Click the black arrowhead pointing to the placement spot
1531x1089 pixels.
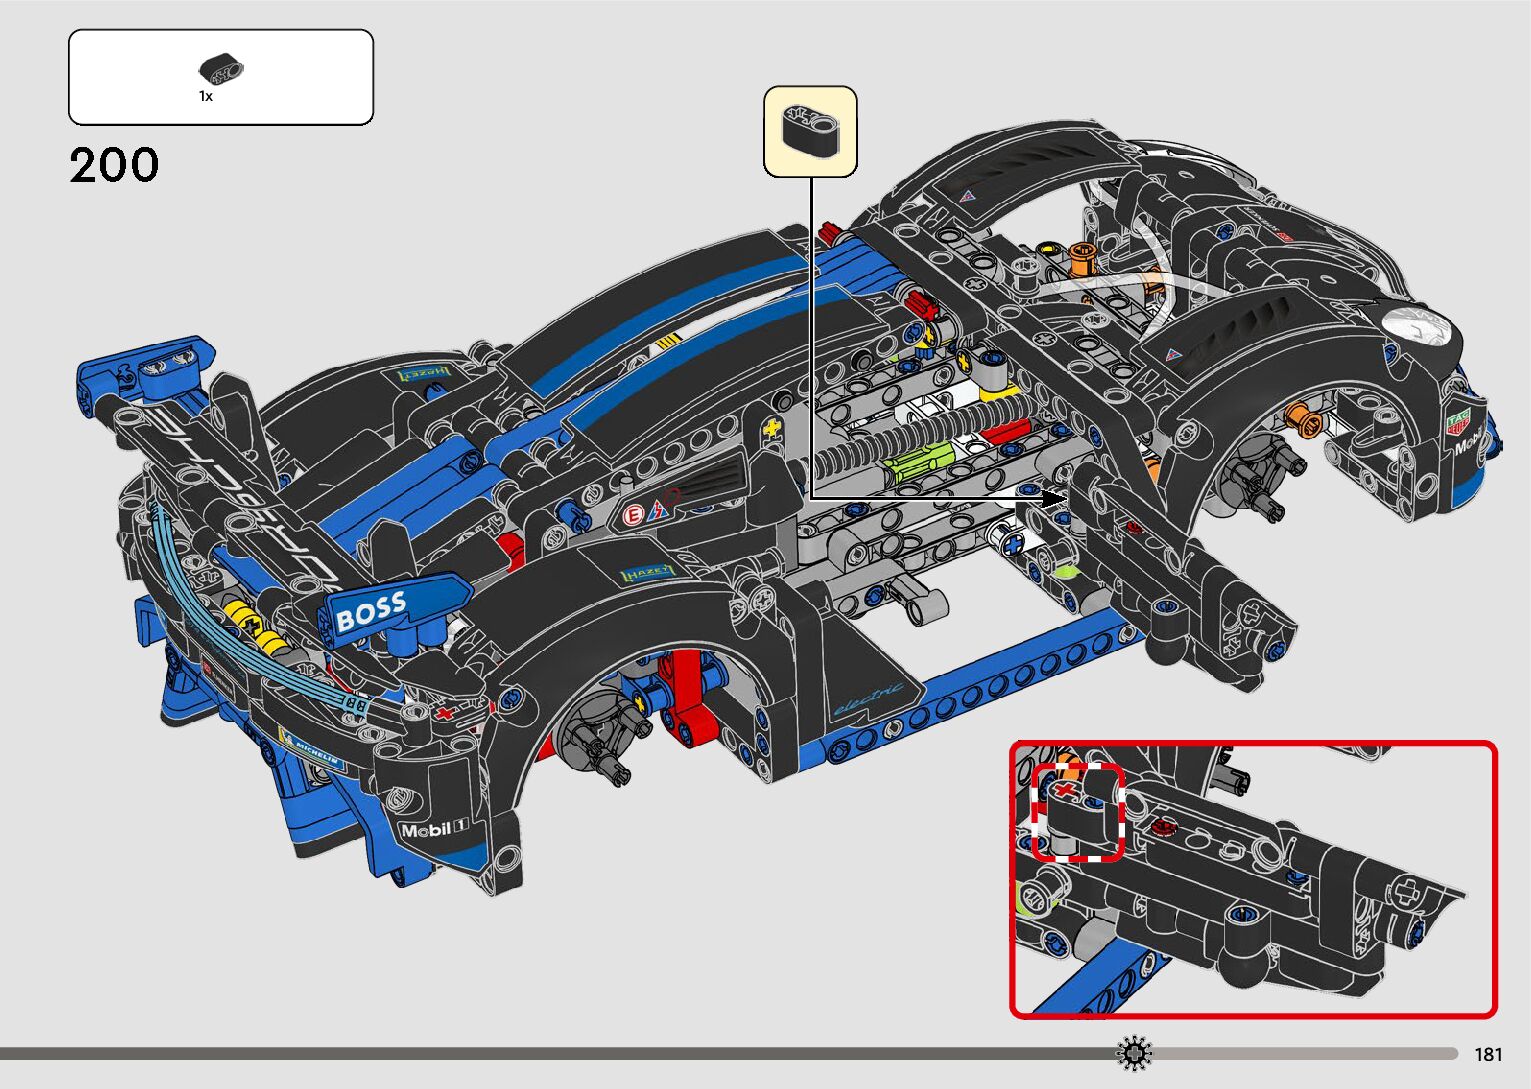pos(1054,497)
